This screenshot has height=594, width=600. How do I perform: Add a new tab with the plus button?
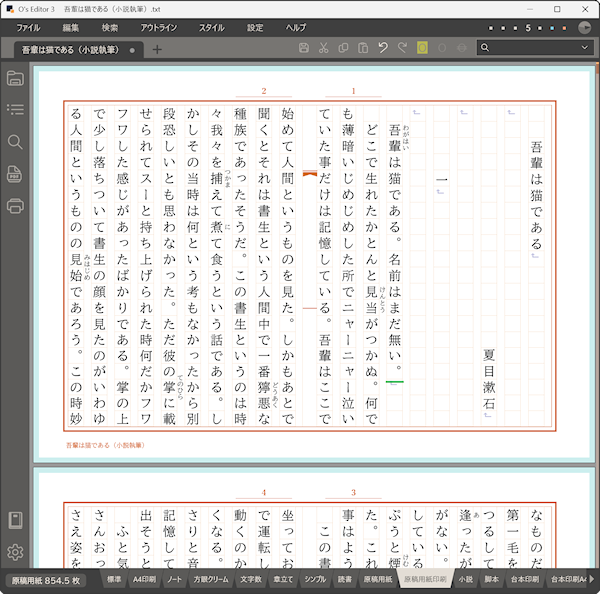tap(157, 49)
